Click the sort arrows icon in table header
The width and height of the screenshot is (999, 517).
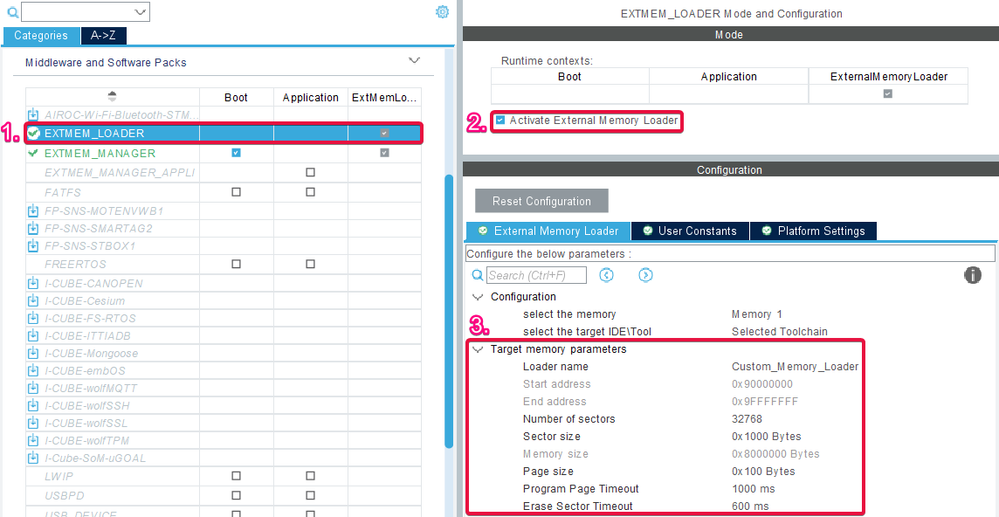112,97
